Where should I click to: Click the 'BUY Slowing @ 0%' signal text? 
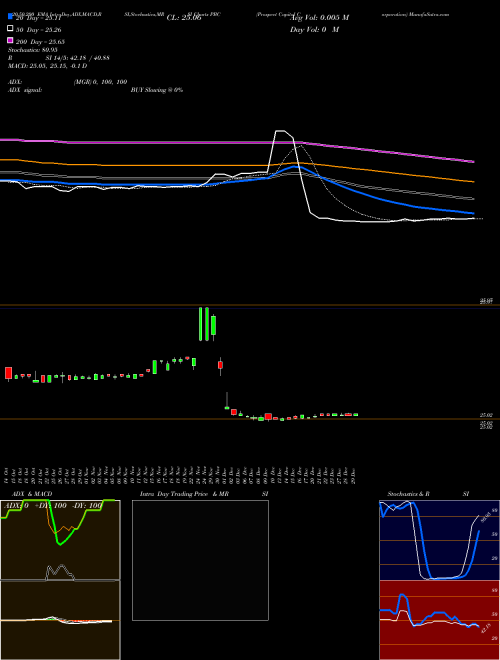click(157, 90)
